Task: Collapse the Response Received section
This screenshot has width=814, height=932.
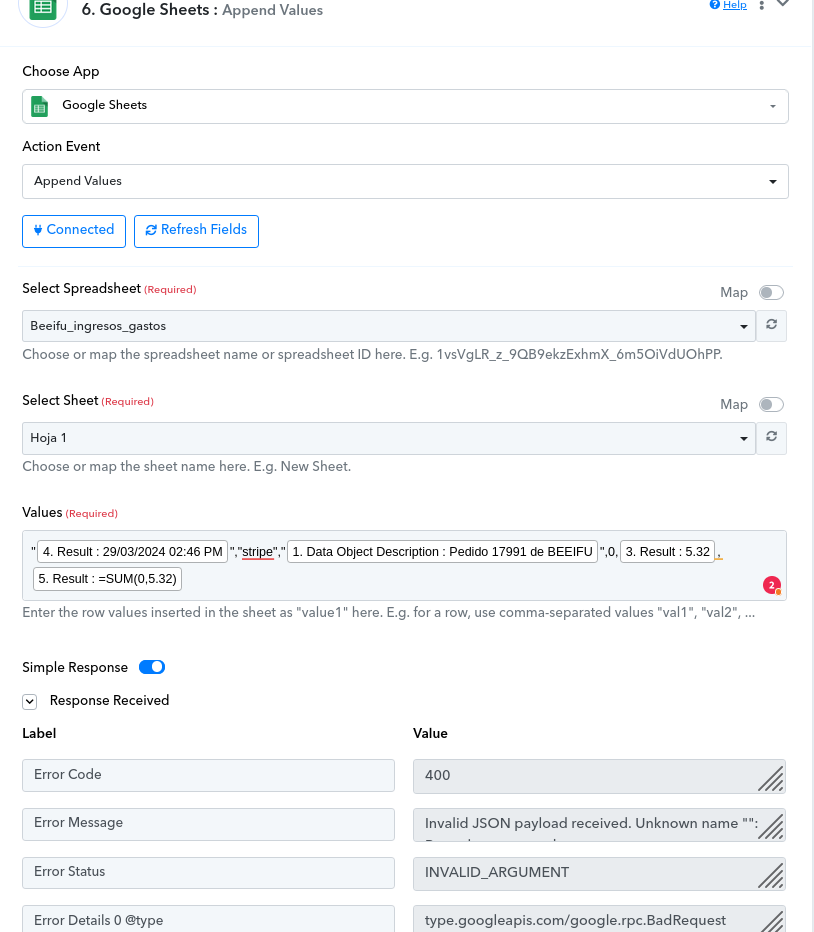Action: (30, 701)
